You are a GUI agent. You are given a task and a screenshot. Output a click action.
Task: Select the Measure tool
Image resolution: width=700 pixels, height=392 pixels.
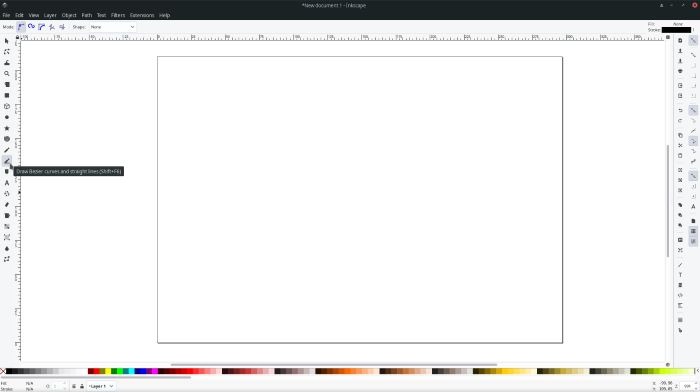pos(7,84)
